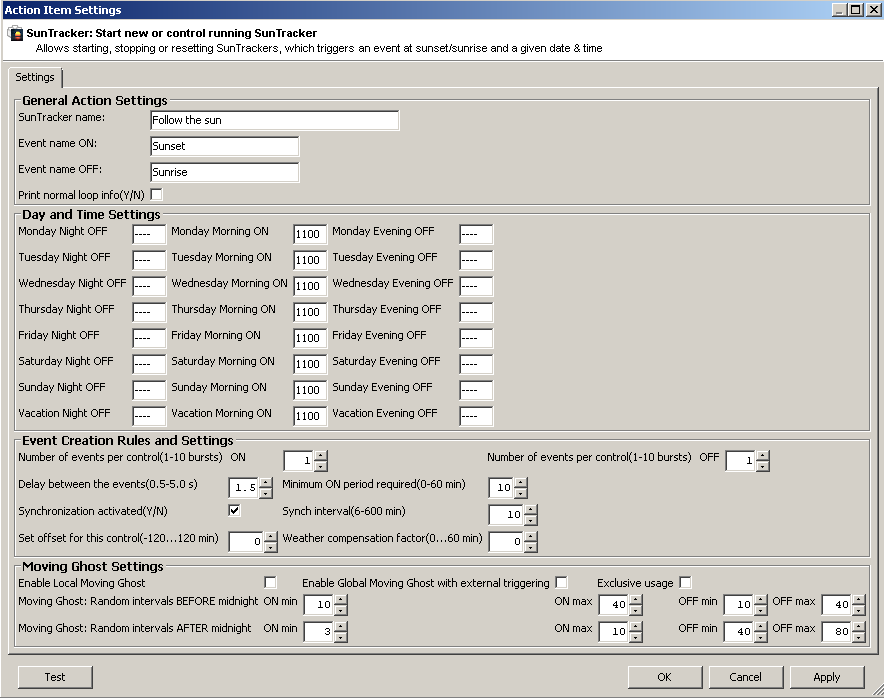Screen dimensions: 884x698
Task: Increase before-midnight OFF max spinner value
Action: (x=859, y=600)
